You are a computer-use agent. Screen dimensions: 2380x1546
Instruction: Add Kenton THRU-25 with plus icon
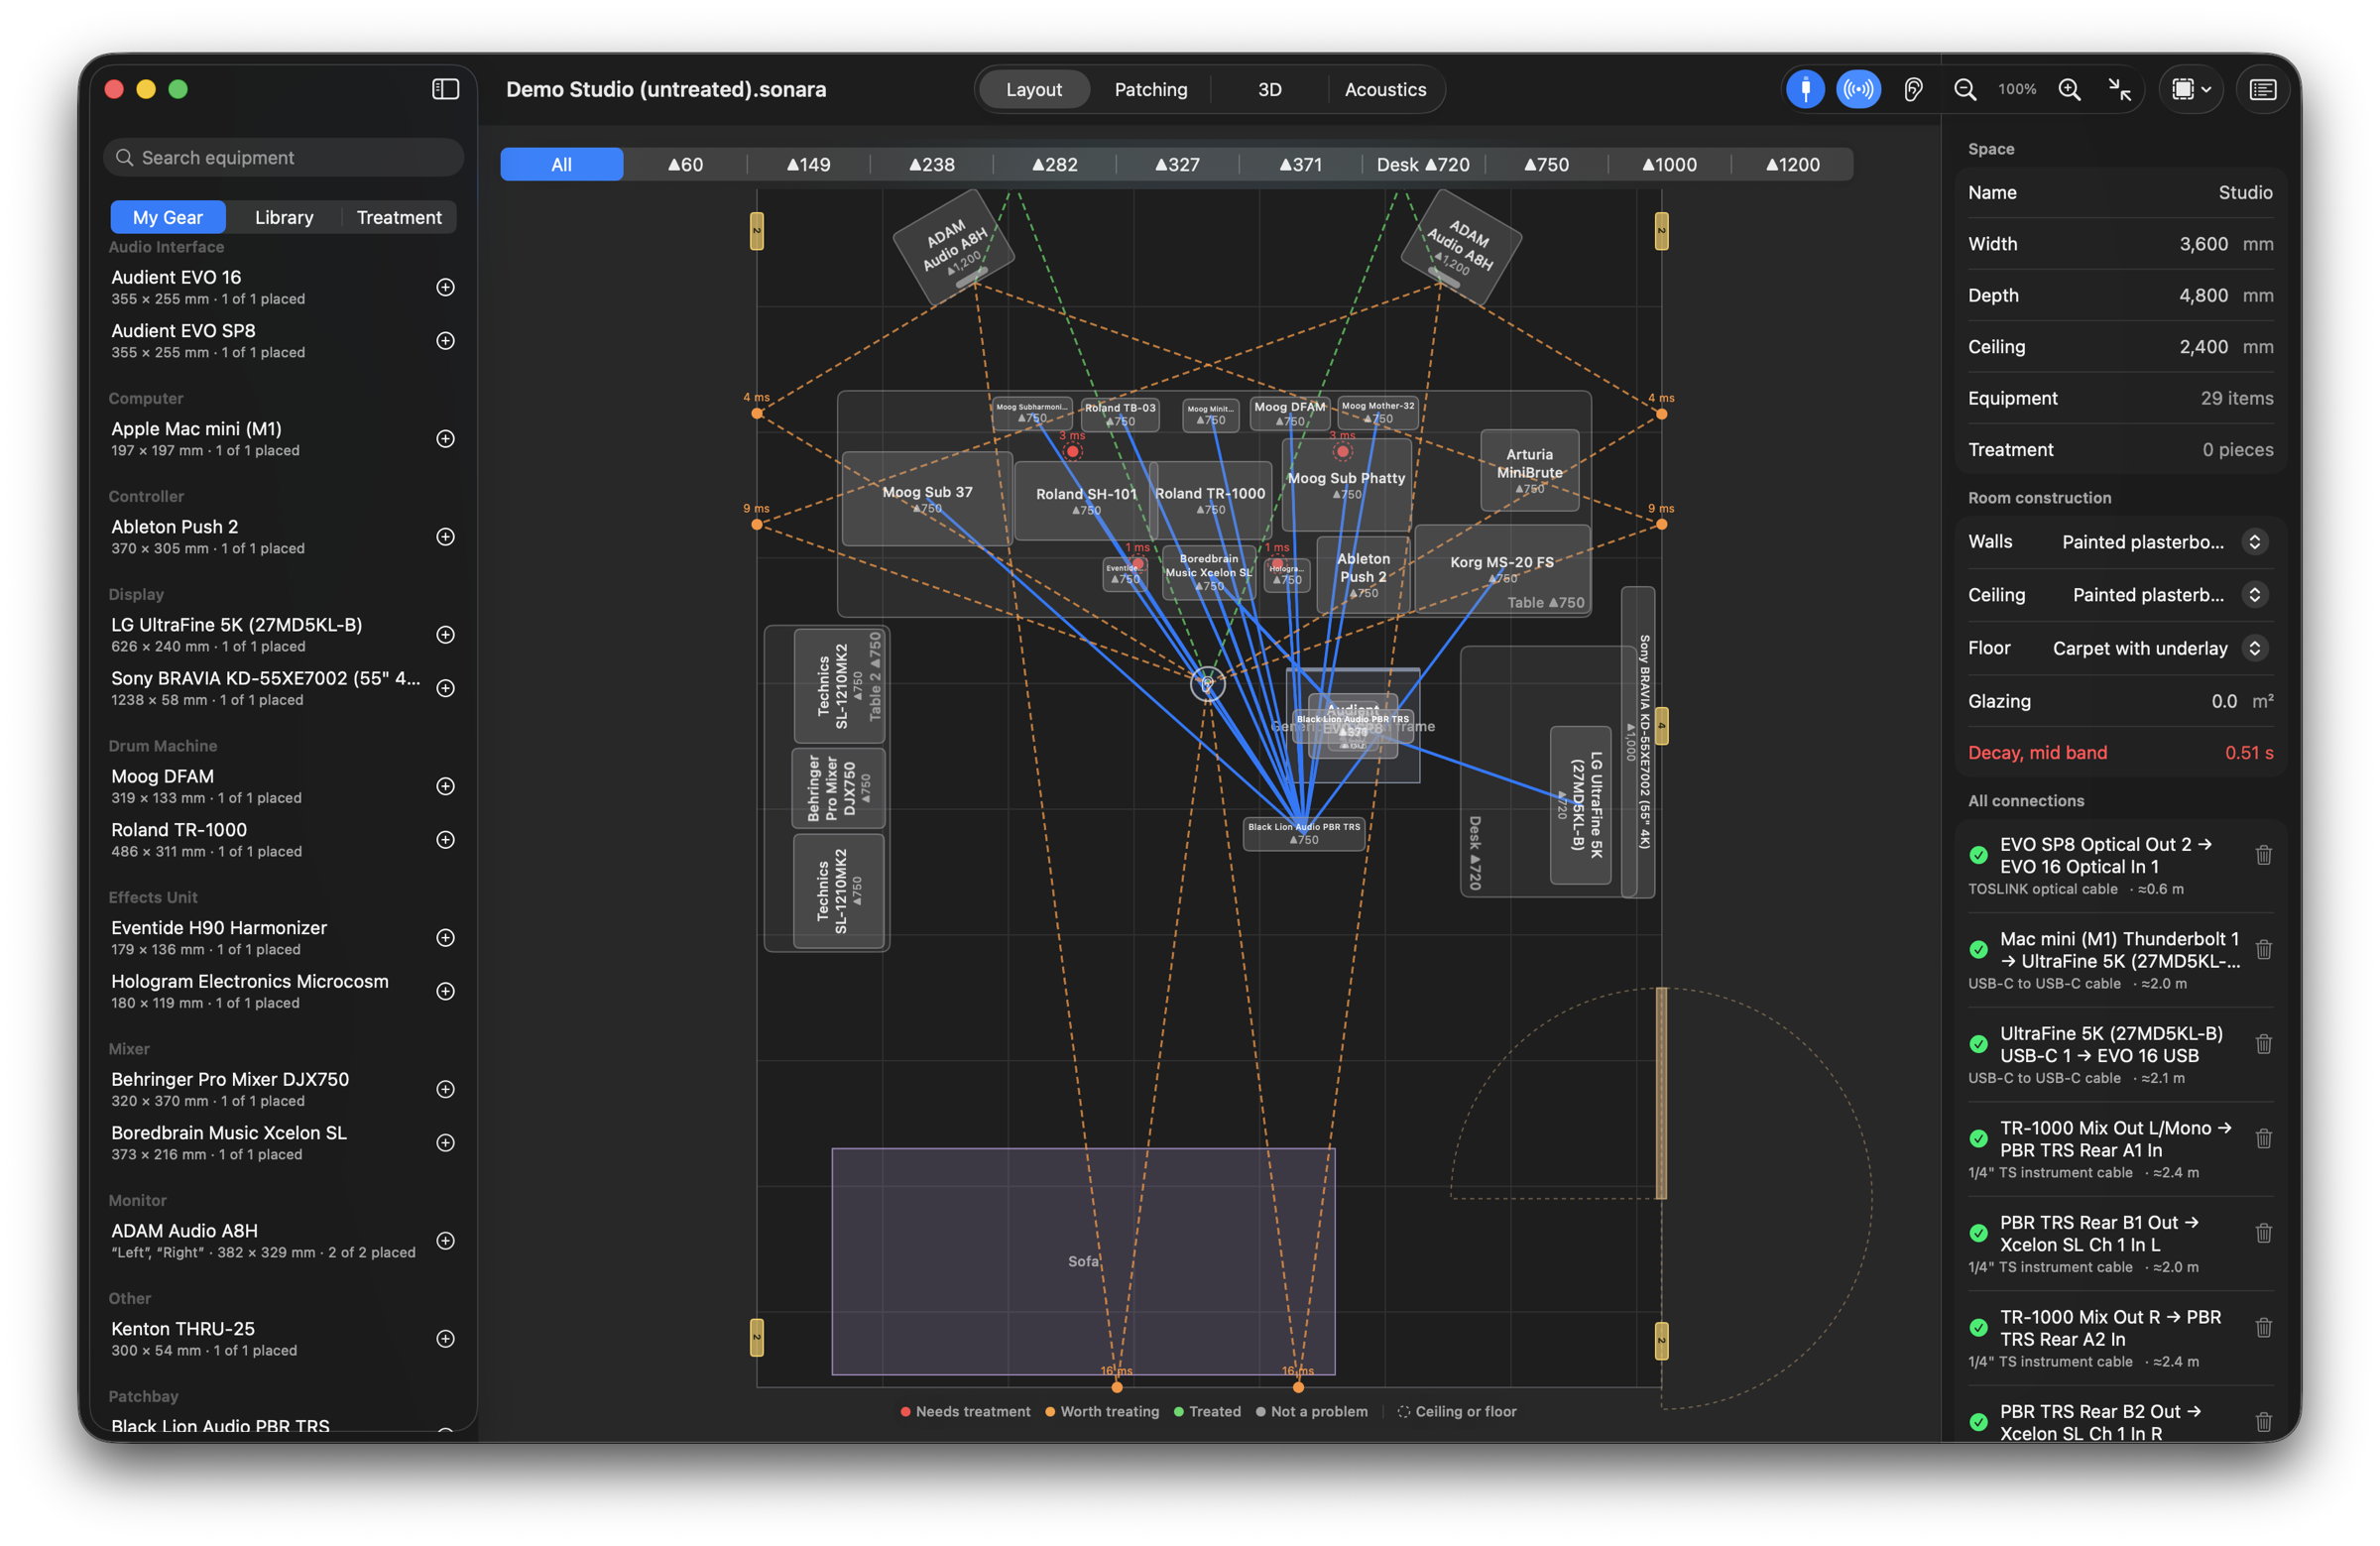click(446, 1339)
